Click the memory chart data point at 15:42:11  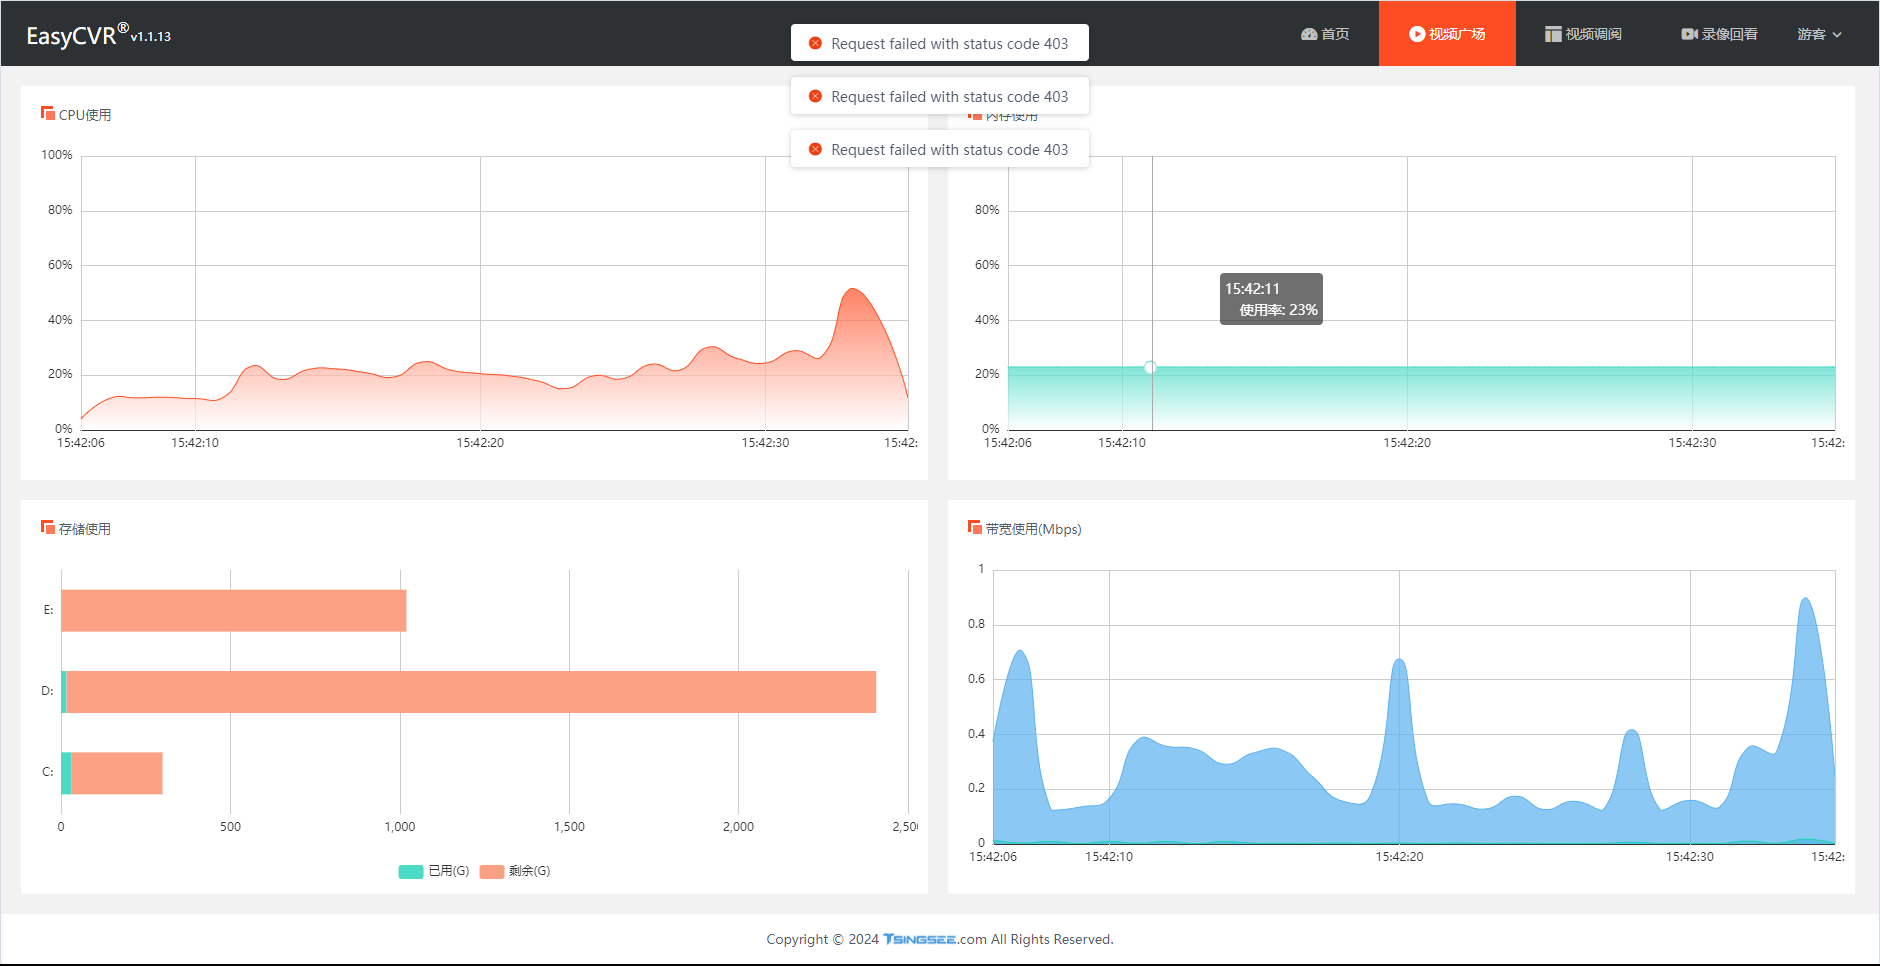click(1150, 368)
